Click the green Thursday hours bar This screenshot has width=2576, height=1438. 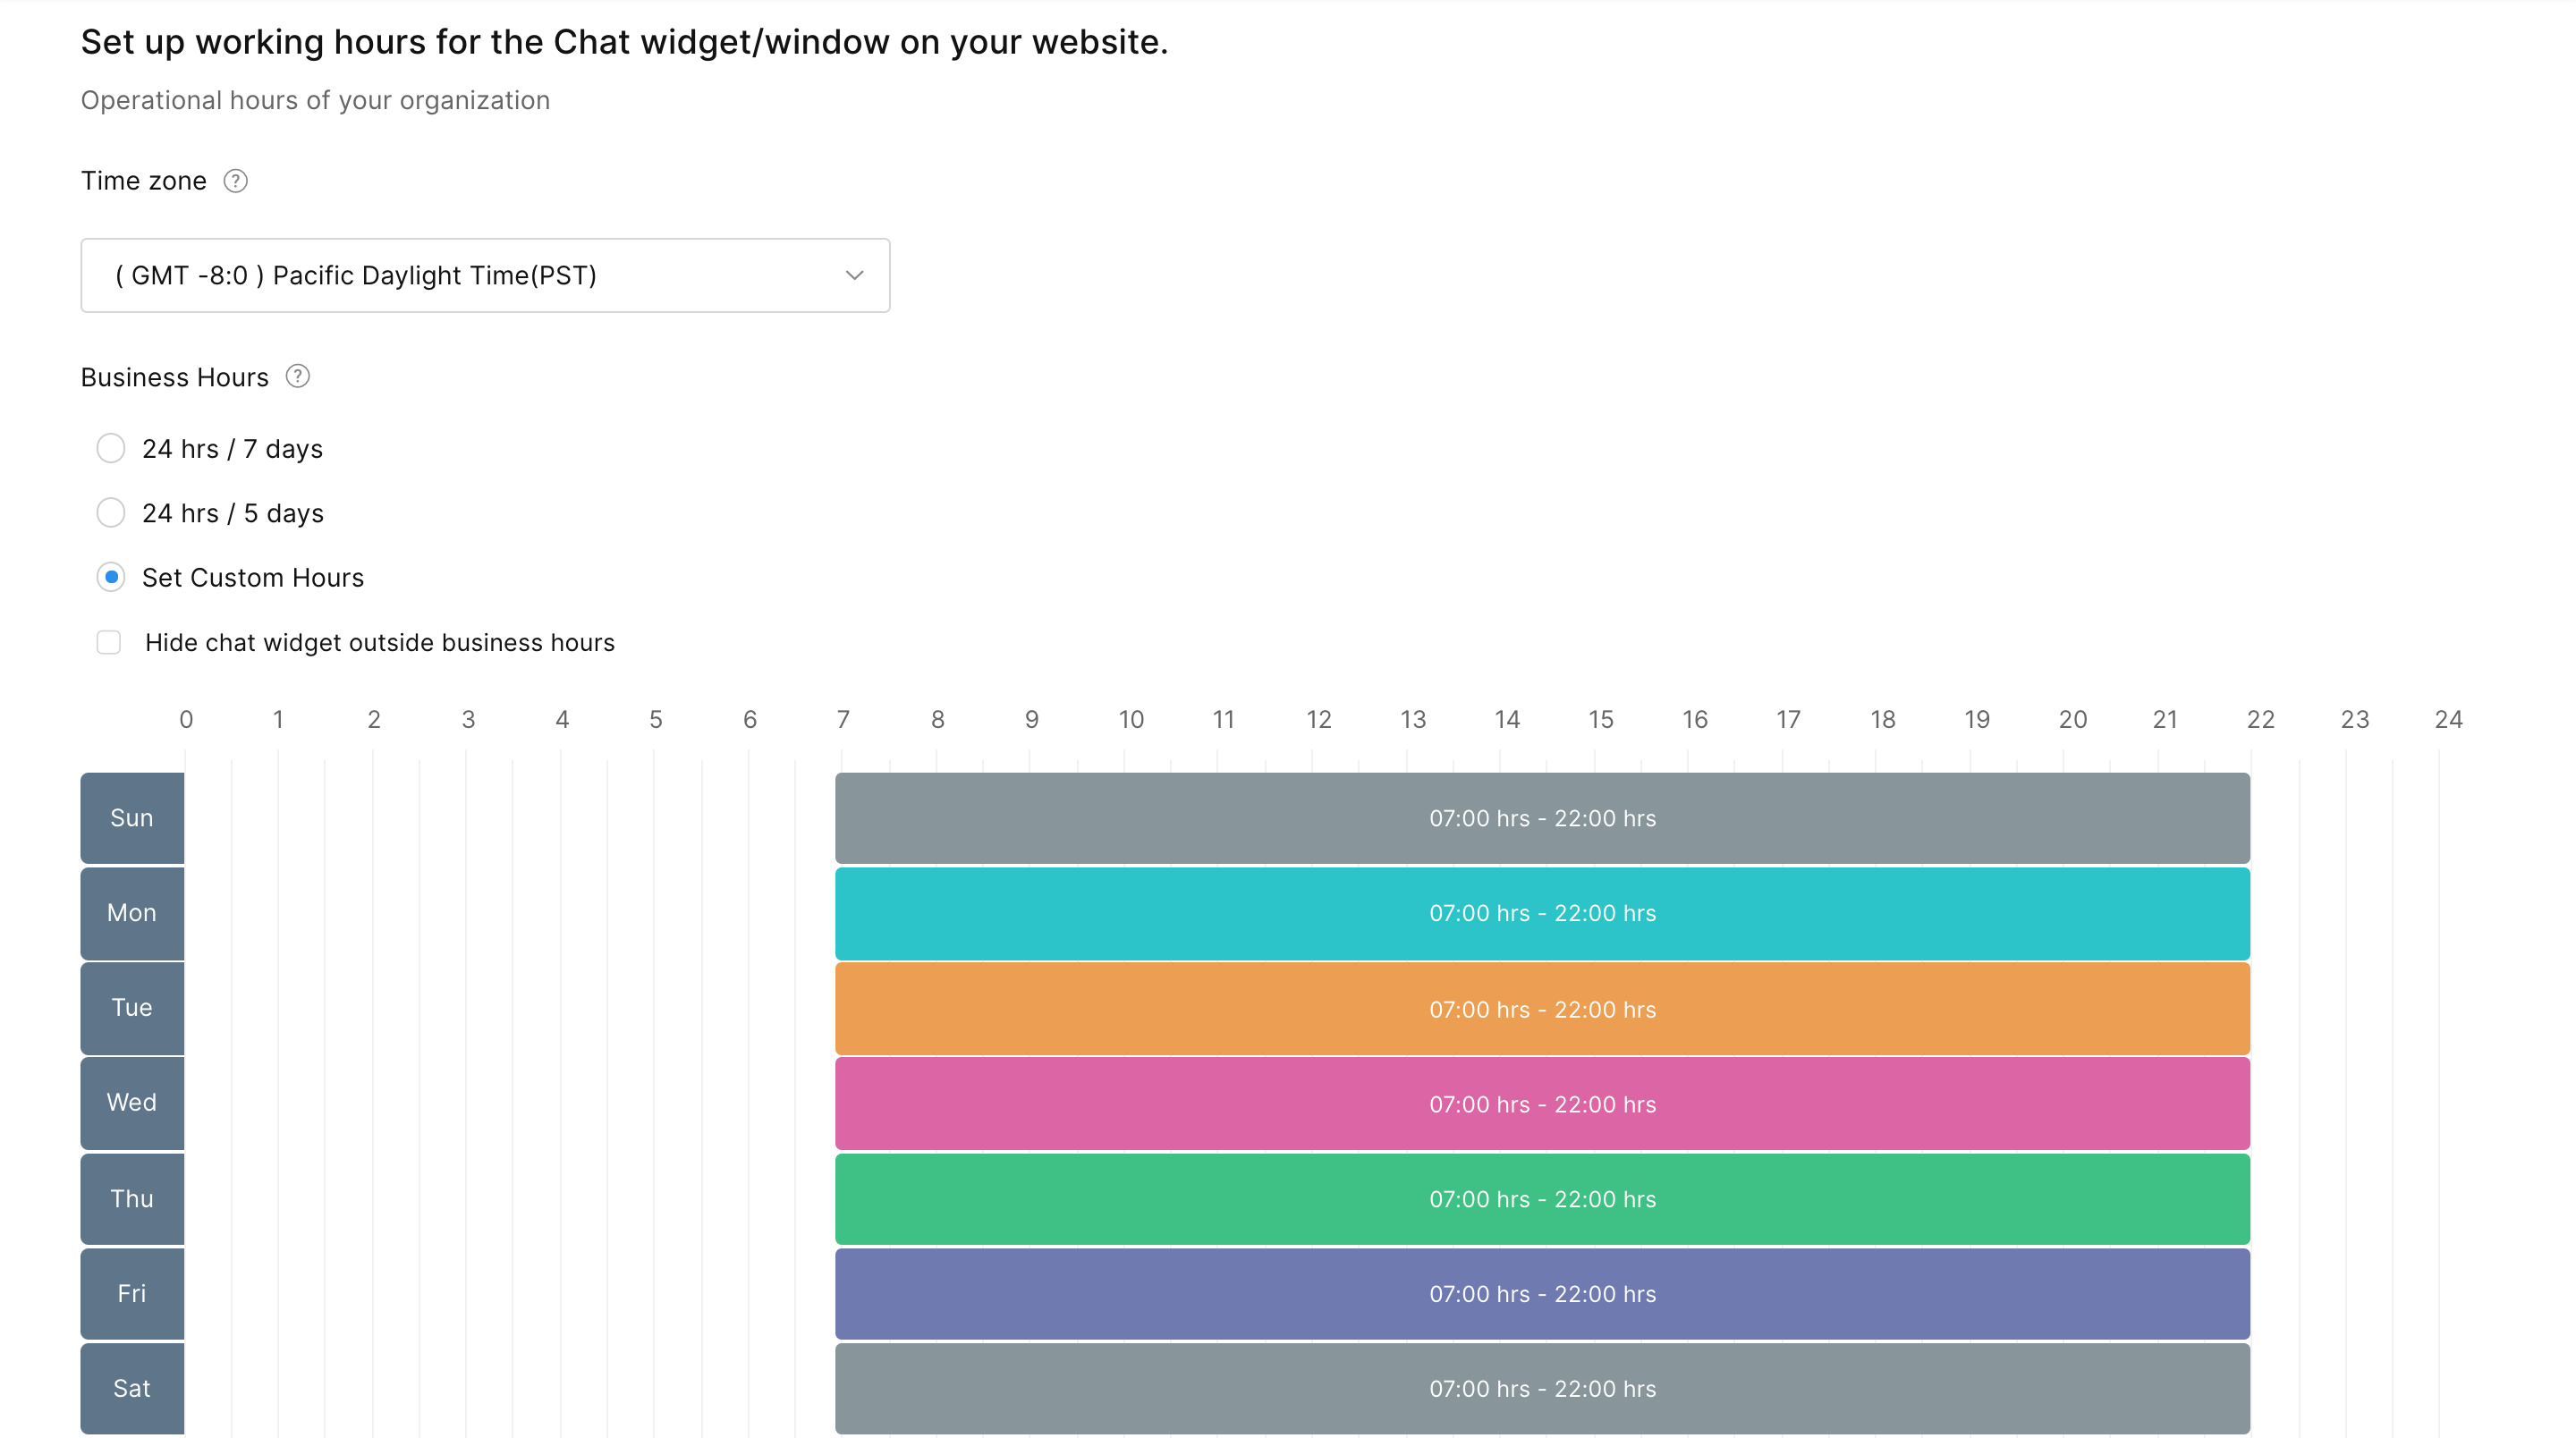1542,1199
